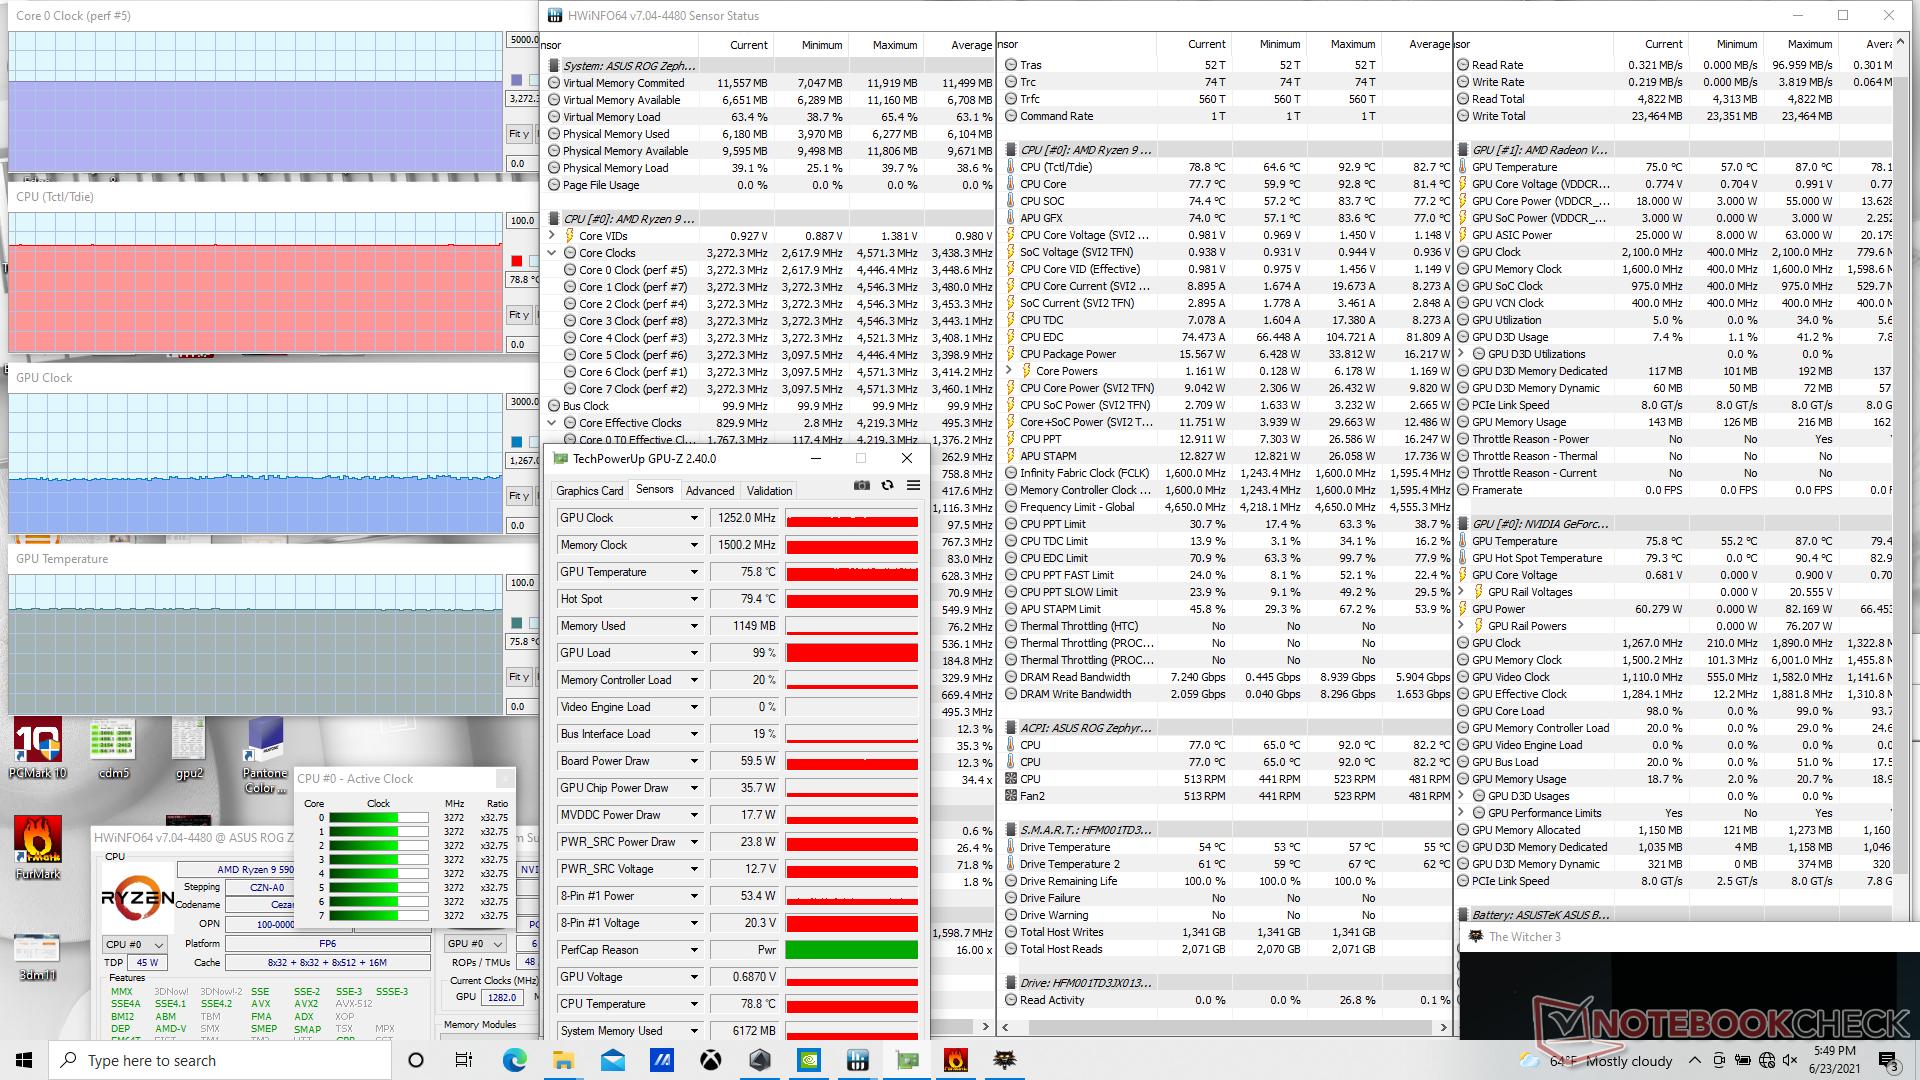This screenshot has height=1080, width=1920.
Task: Open the volume control in system tray
Action: click(1790, 1060)
